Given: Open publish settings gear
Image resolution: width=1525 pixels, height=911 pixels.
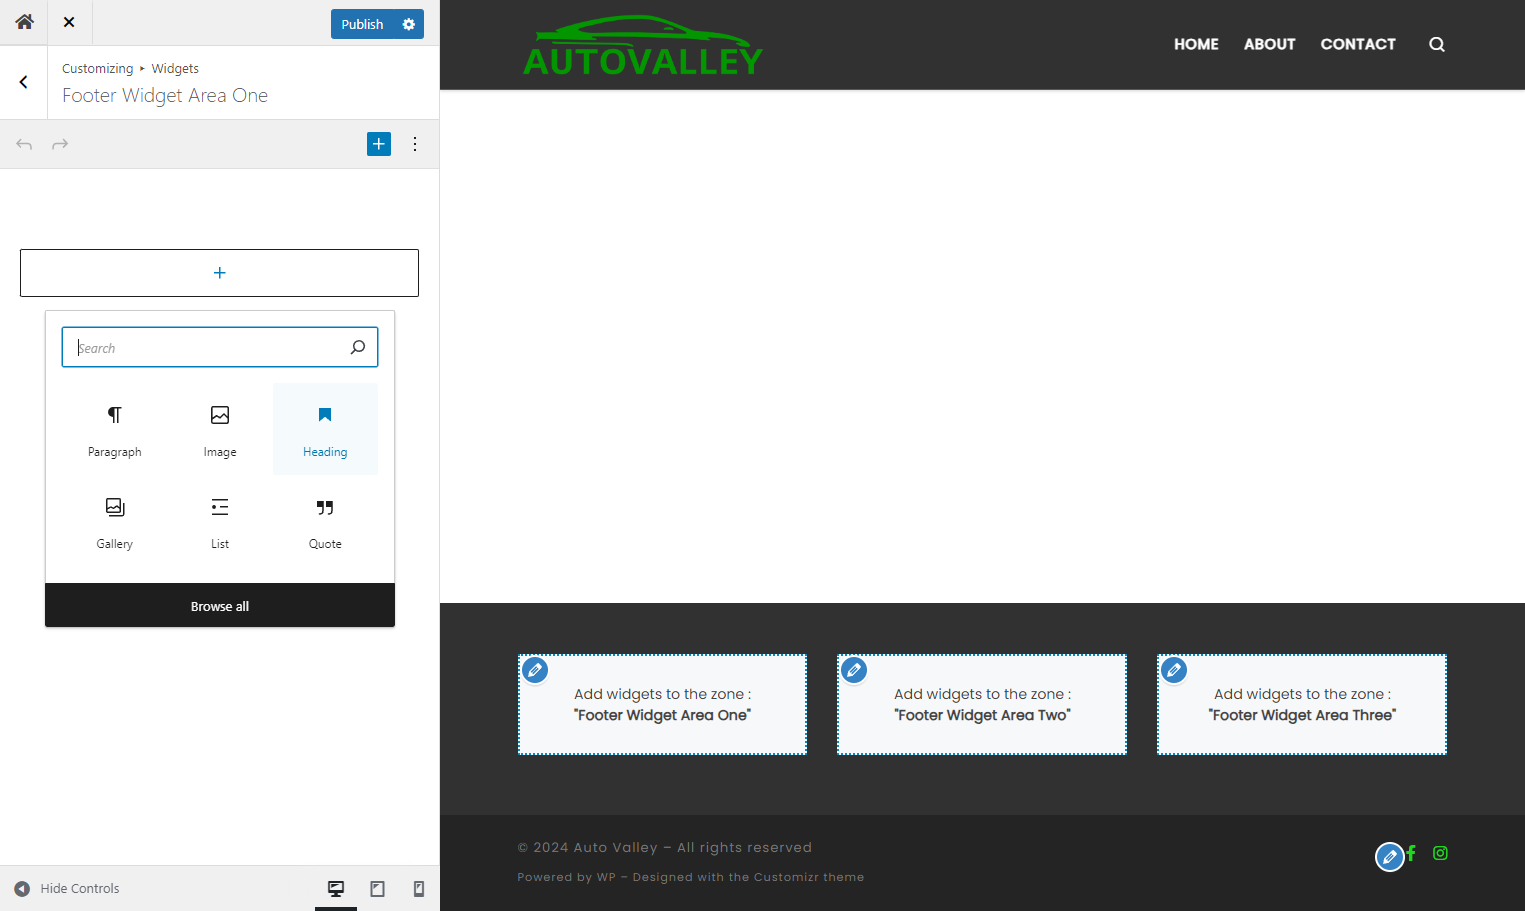Looking at the screenshot, I should [408, 24].
